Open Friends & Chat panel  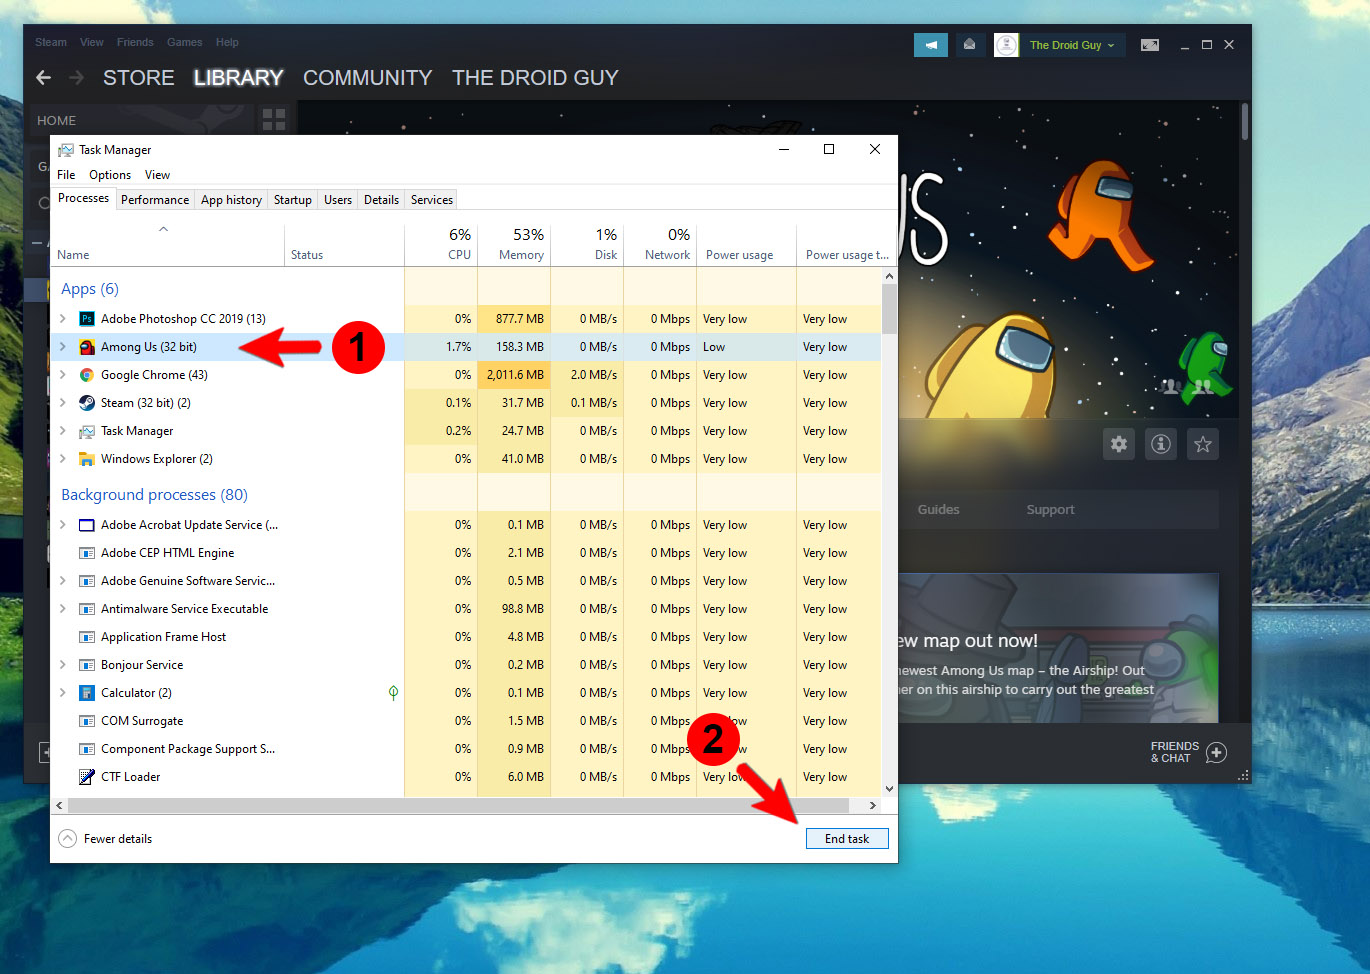1188,752
